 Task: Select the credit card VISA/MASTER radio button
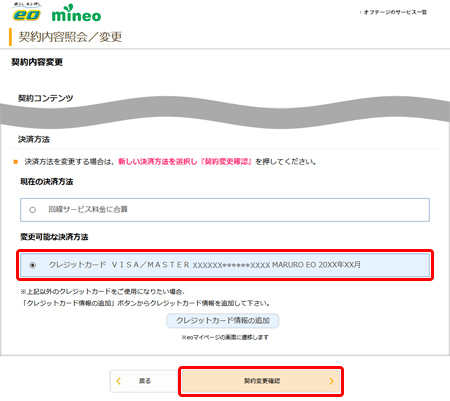coord(32,265)
